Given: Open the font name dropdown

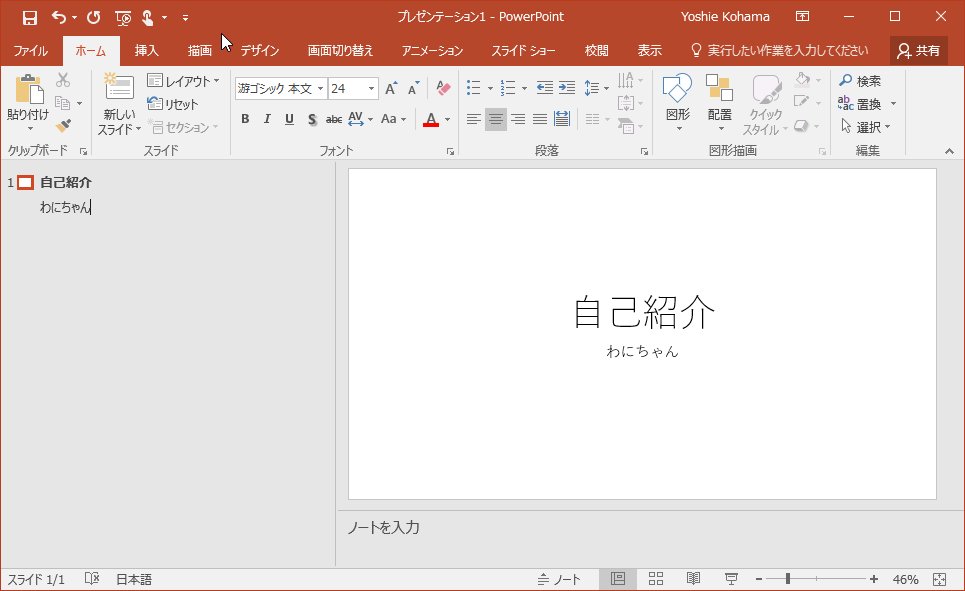Looking at the screenshot, I should coord(321,89).
